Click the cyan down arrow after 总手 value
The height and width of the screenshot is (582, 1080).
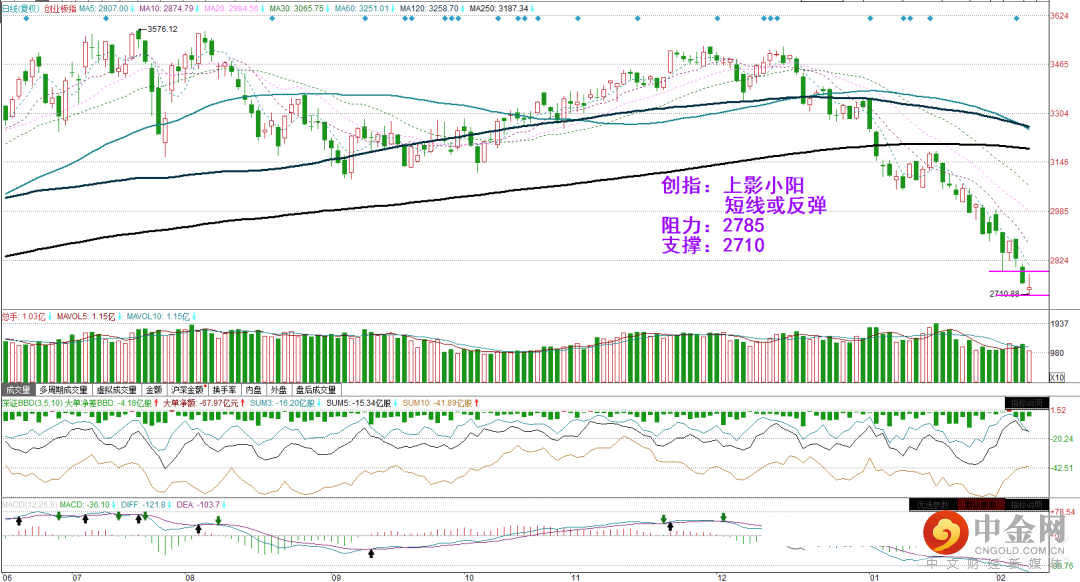(50, 316)
